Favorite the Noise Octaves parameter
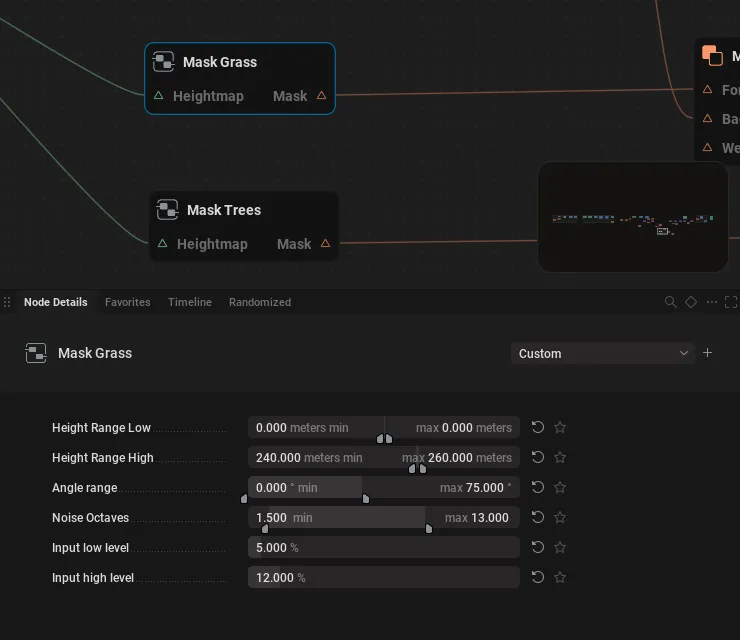The width and height of the screenshot is (740, 640). (x=560, y=517)
